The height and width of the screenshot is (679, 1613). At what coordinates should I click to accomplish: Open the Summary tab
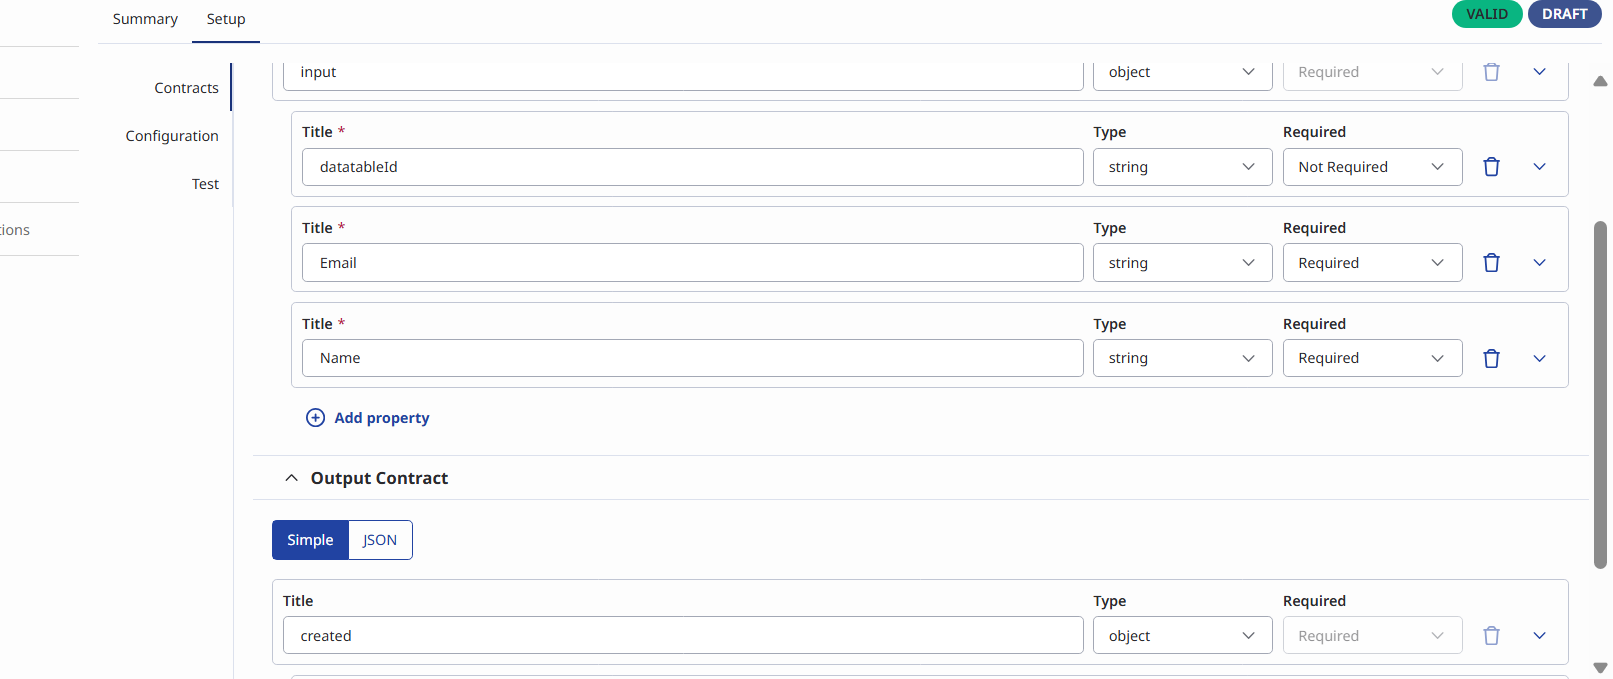(145, 19)
